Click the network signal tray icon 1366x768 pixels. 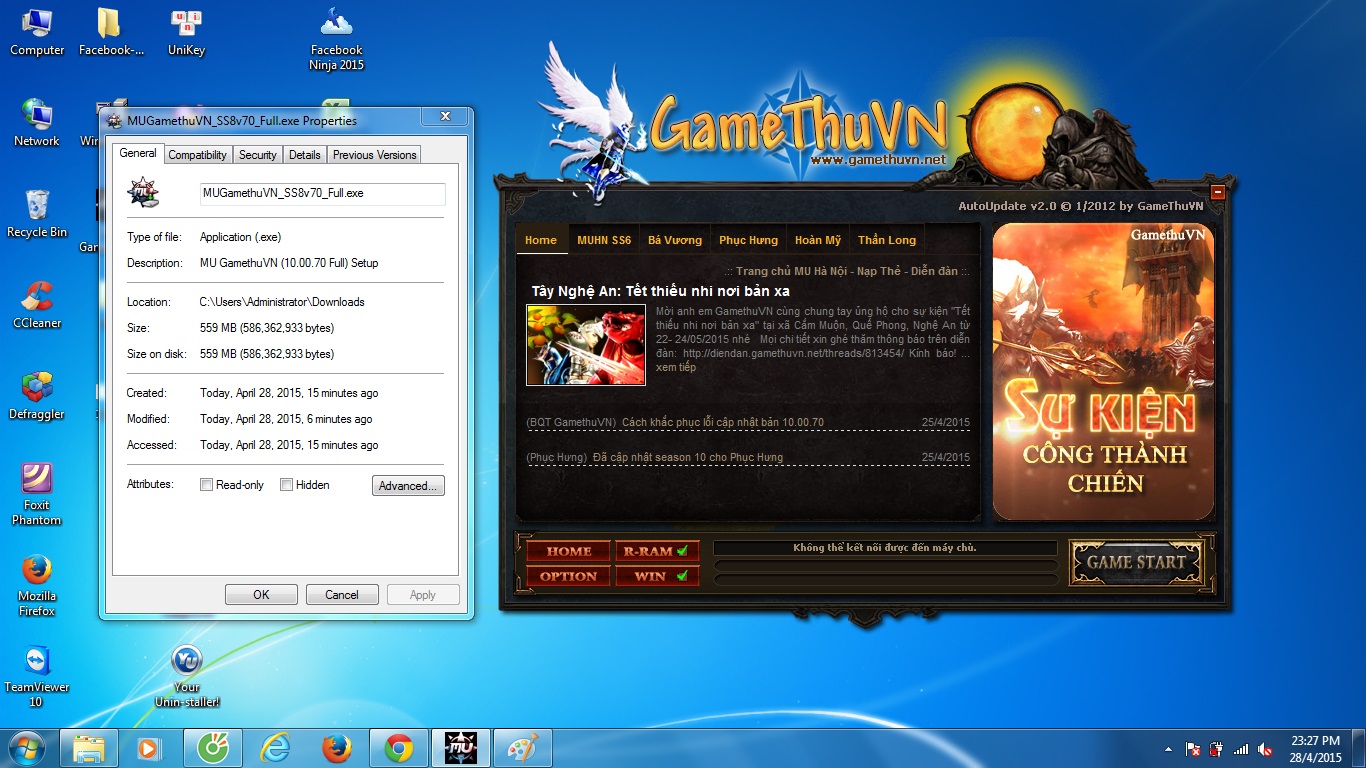coord(1241,749)
